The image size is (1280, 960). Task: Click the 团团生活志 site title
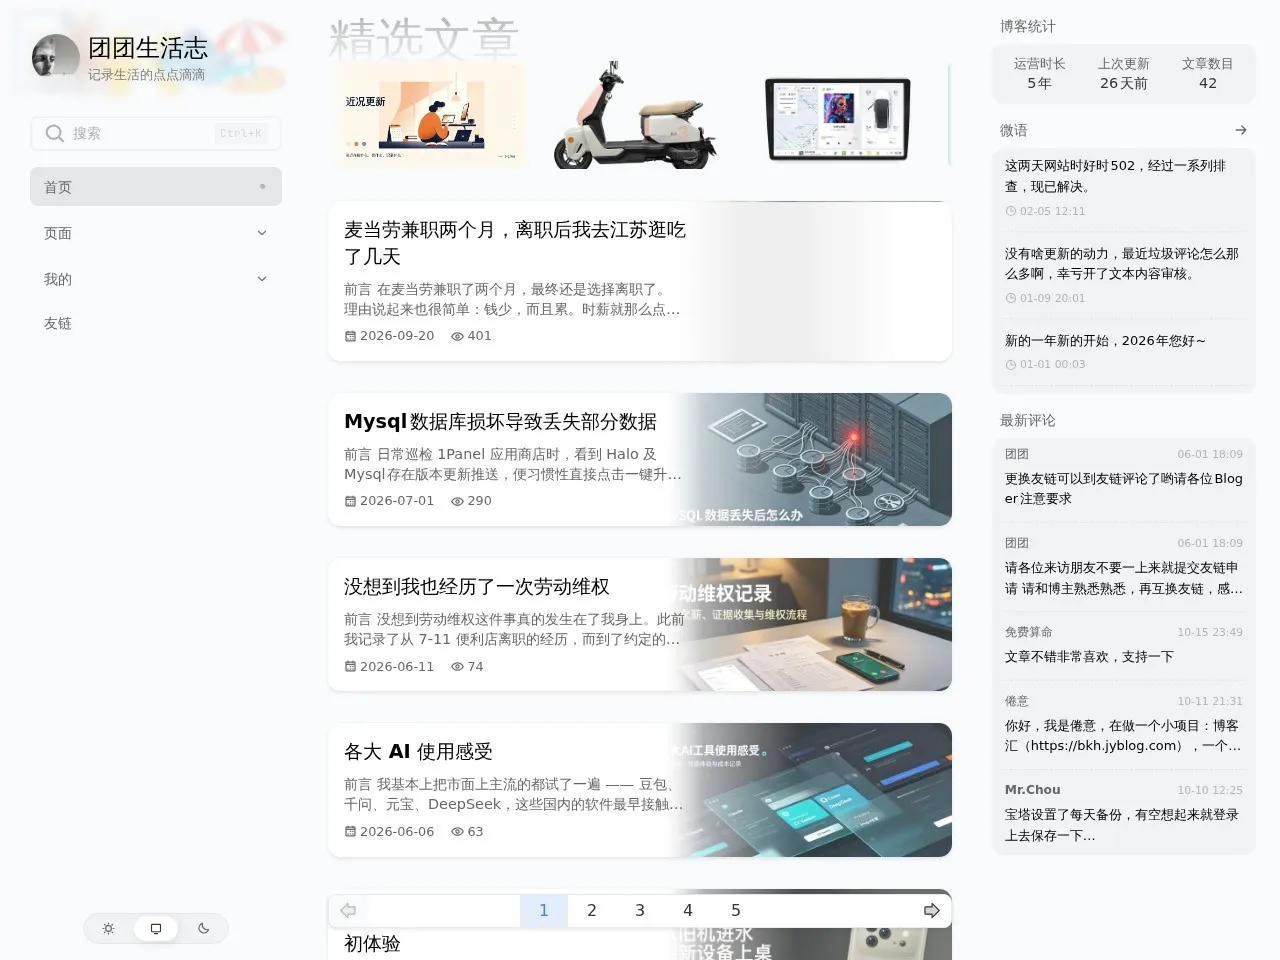tap(148, 48)
